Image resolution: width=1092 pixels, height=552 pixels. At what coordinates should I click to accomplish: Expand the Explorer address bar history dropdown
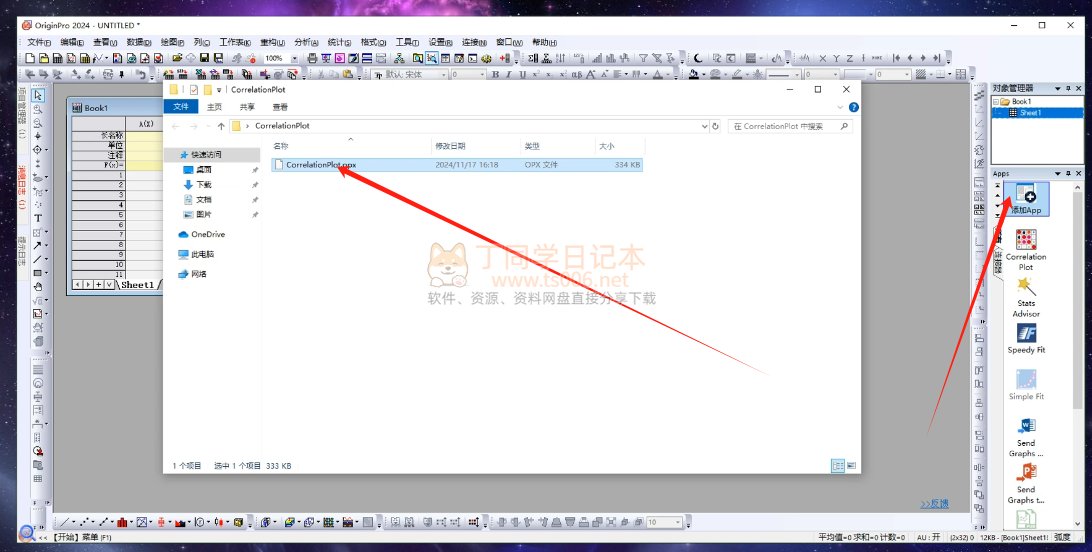click(x=704, y=126)
